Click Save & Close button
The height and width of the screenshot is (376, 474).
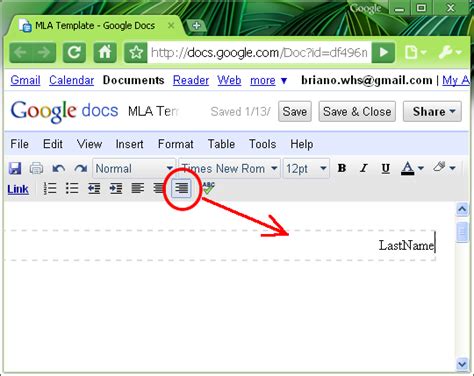[x=357, y=112]
